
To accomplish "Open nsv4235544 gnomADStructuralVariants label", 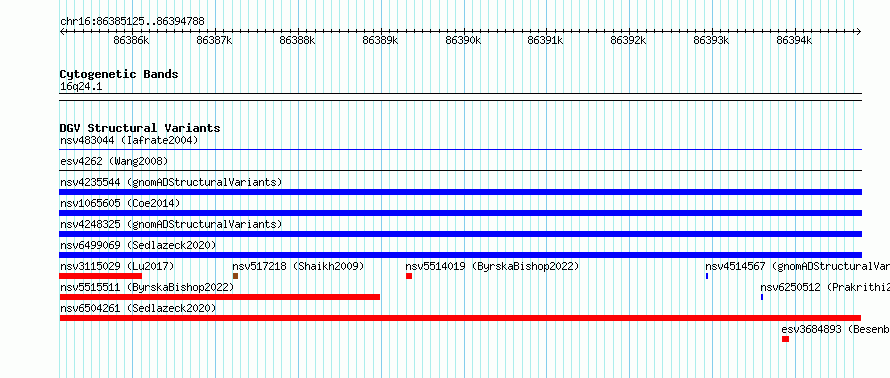I will pyautogui.click(x=171, y=182).
